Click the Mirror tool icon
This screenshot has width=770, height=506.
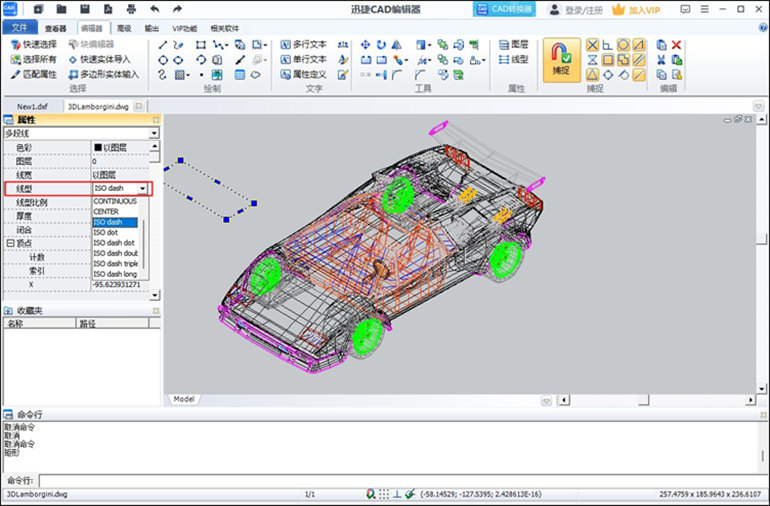pos(396,45)
